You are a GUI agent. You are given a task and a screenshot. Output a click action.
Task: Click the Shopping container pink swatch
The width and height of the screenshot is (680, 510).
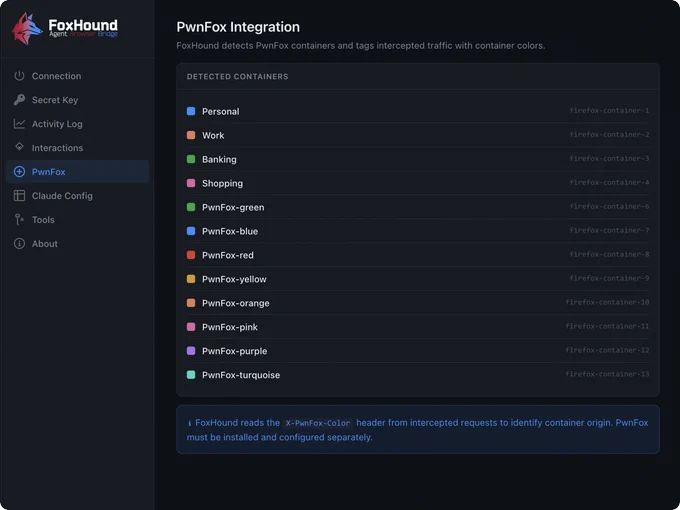tap(191, 183)
